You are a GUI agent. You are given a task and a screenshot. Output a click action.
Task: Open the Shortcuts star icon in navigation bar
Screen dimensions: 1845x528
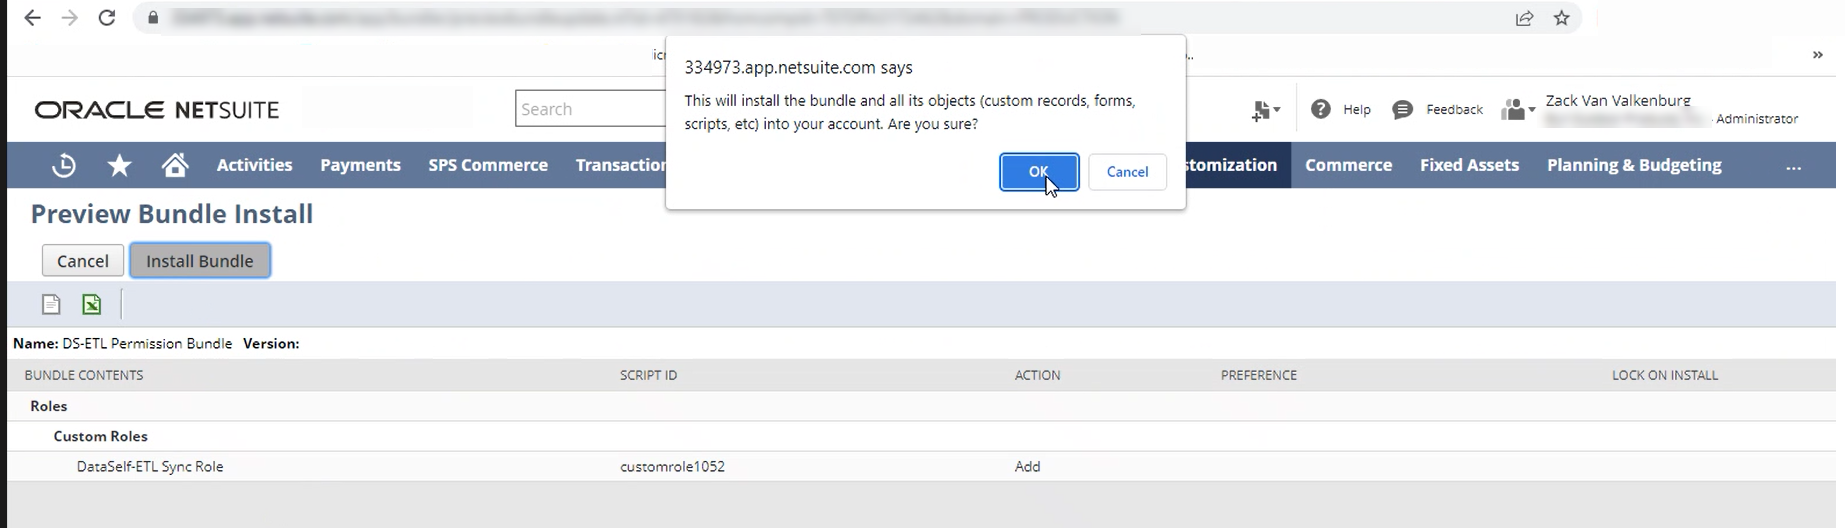120,166
